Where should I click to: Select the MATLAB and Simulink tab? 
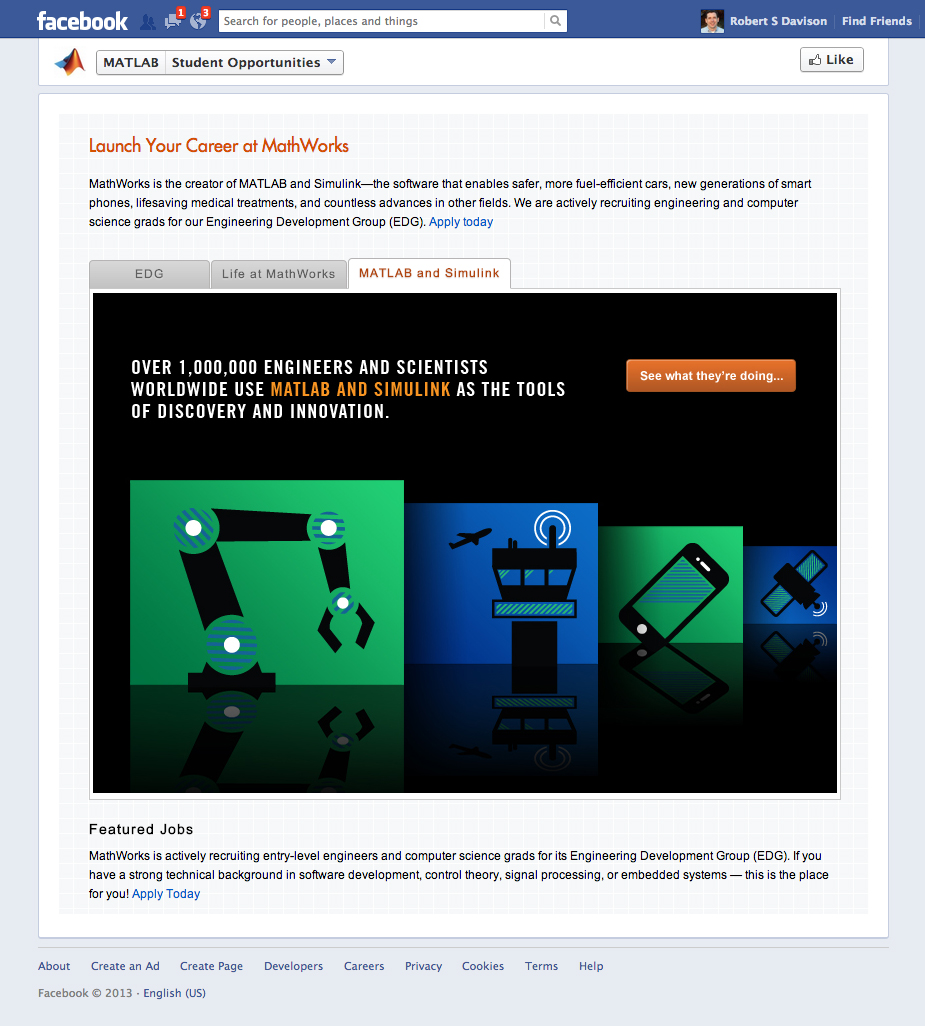[429, 274]
